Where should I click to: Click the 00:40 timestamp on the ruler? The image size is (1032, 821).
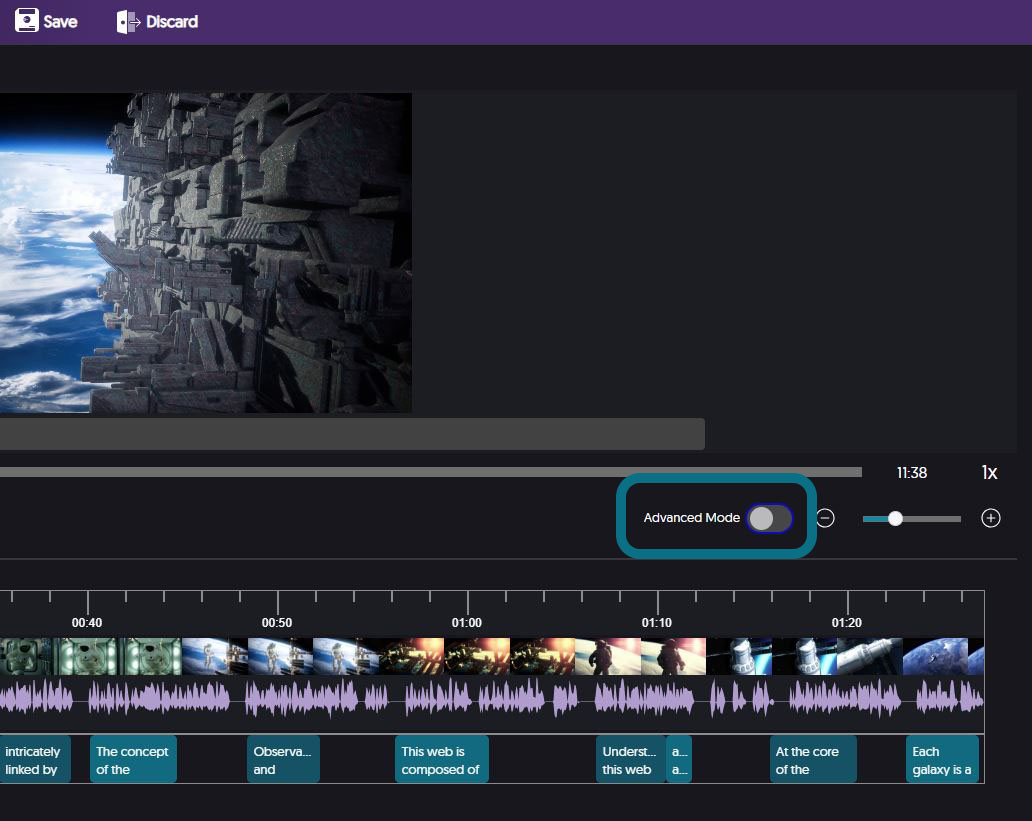point(86,621)
